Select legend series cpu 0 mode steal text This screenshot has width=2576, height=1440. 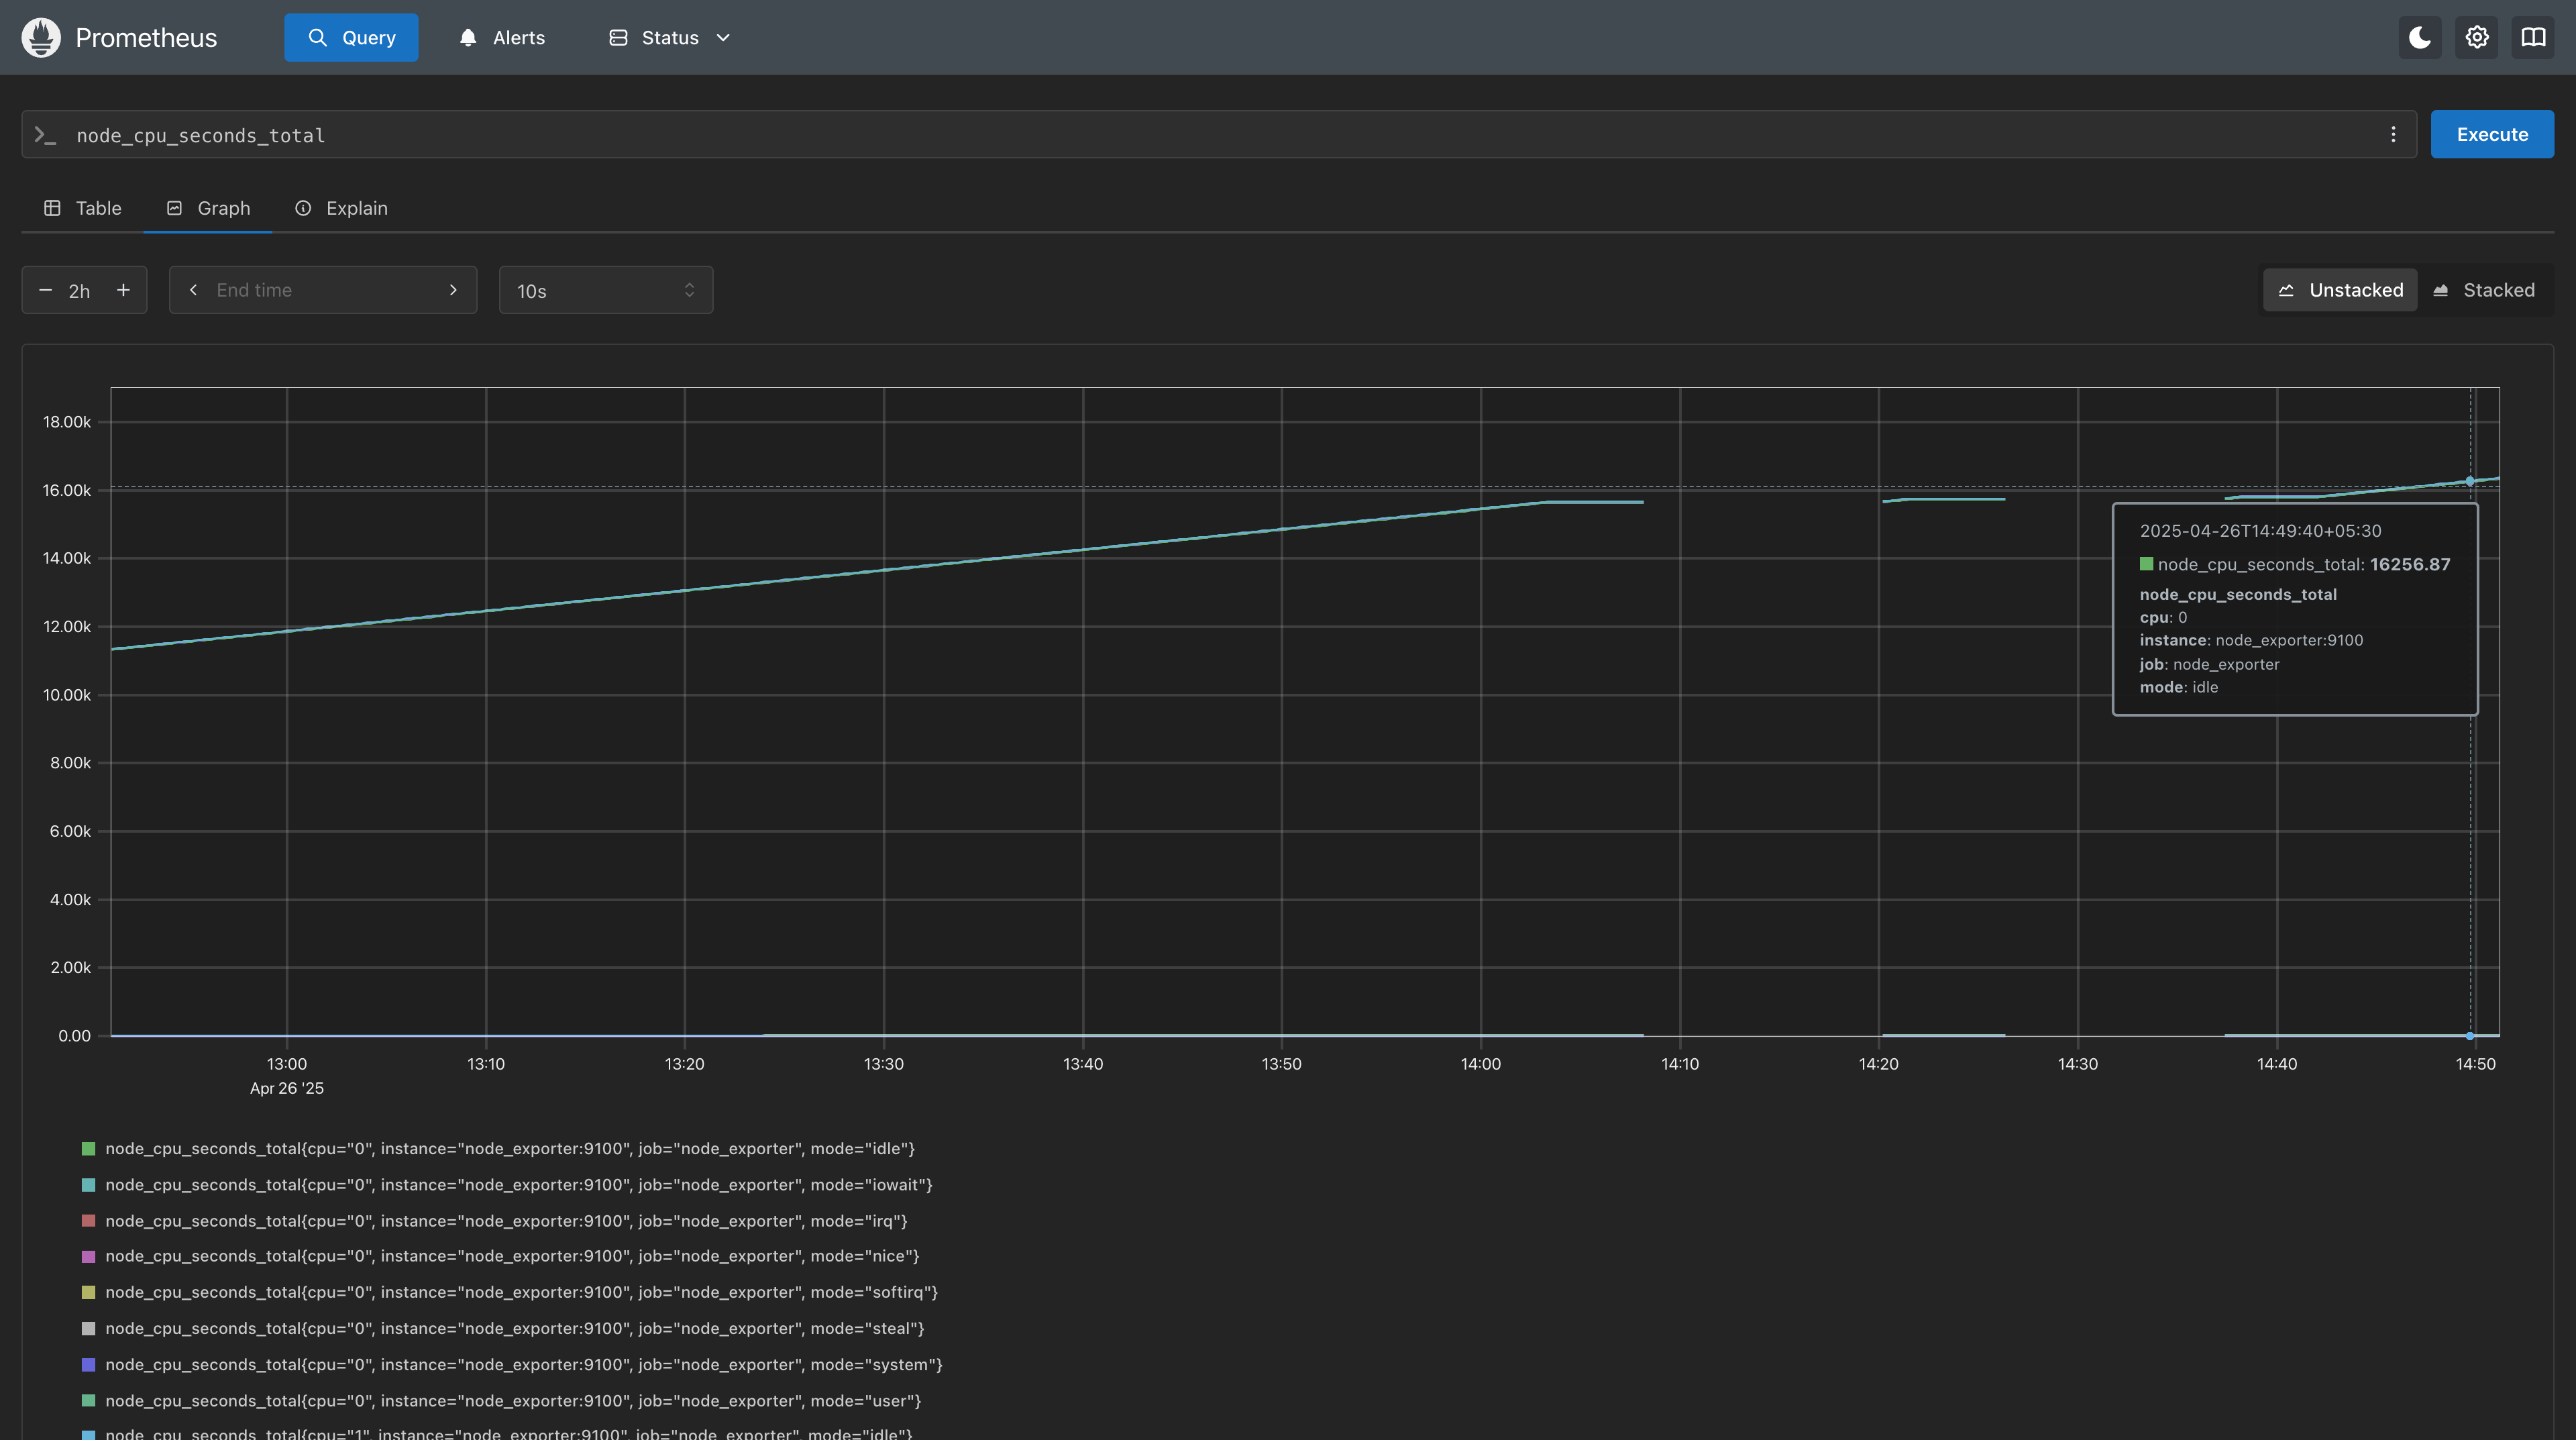pyautogui.click(x=515, y=1328)
